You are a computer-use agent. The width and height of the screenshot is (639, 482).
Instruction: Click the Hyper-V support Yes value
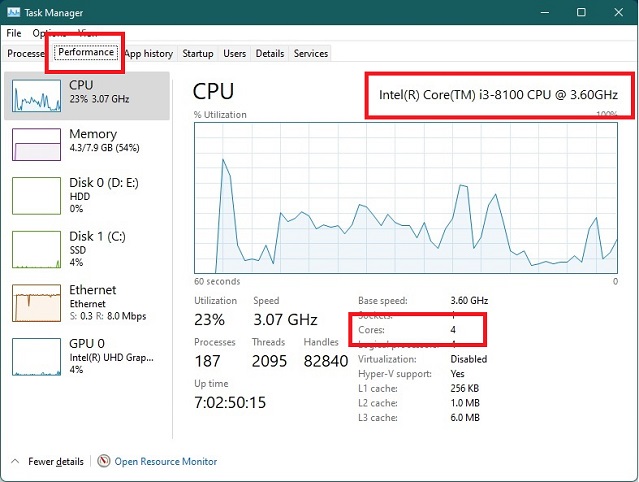click(x=457, y=374)
